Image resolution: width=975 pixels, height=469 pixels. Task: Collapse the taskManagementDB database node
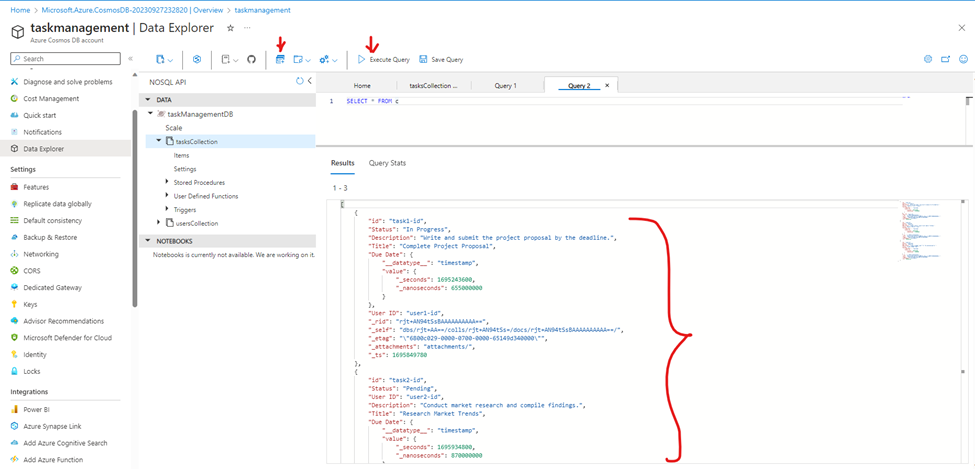[x=150, y=114]
